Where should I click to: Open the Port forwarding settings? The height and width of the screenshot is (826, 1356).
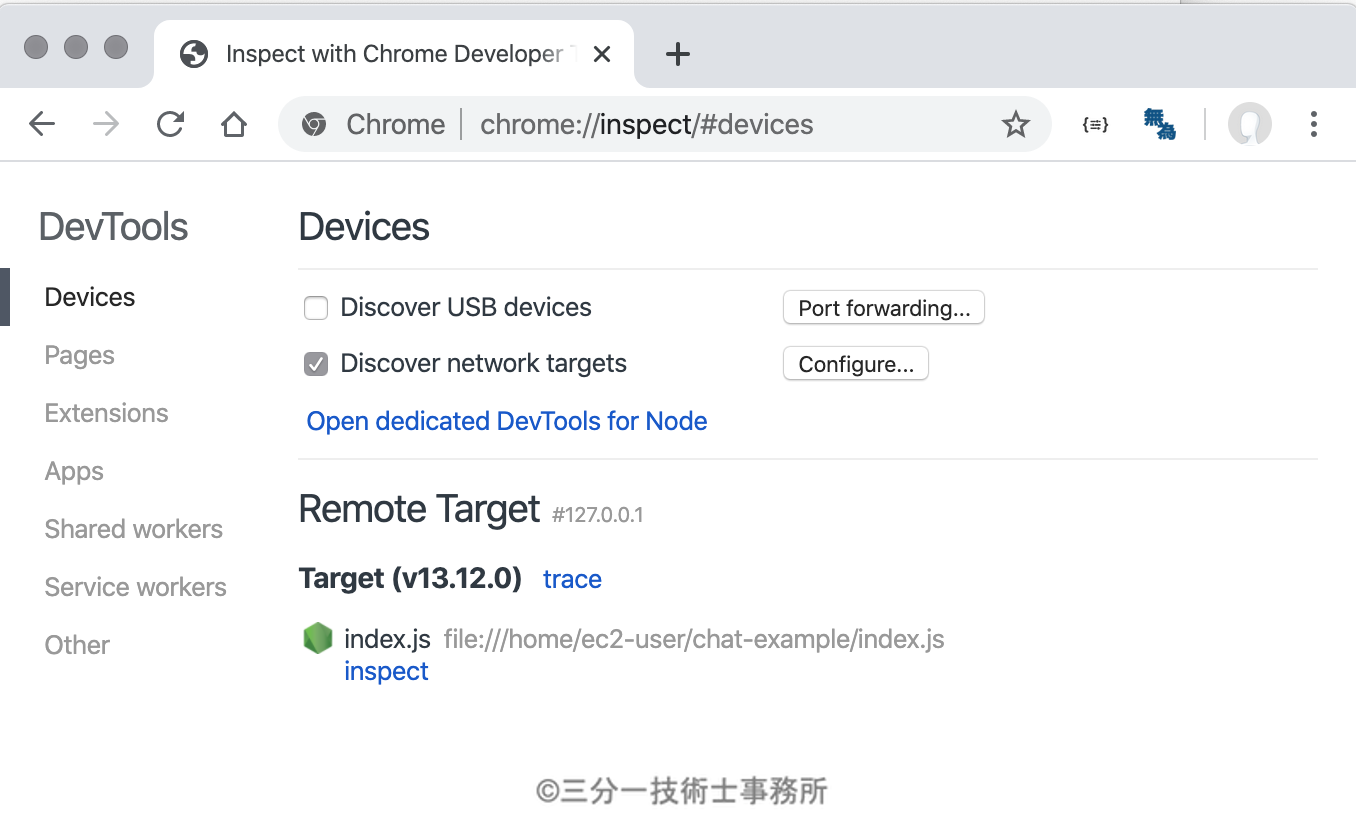(x=884, y=308)
